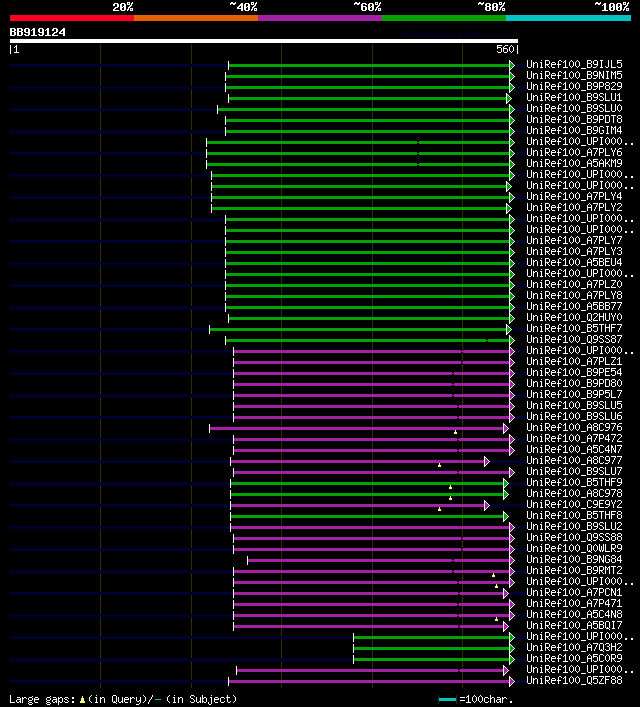
Task: Open the UniRef100_B9PDT8 entry
Action: pyautogui.click(x=574, y=119)
